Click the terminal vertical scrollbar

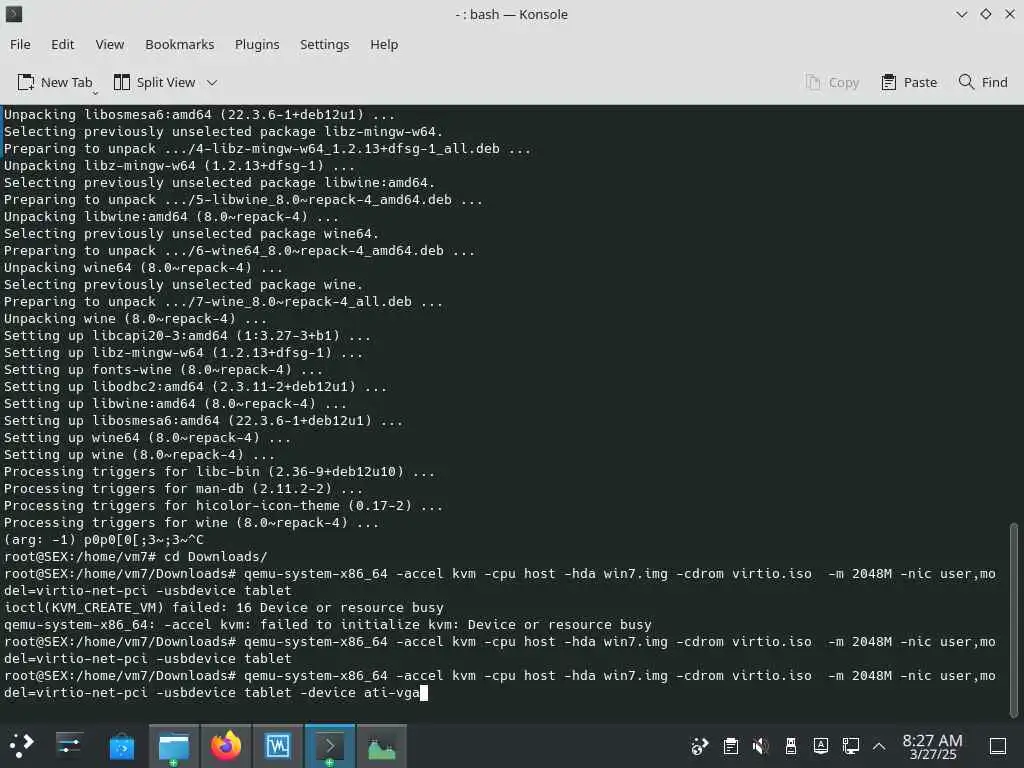tap(1014, 619)
